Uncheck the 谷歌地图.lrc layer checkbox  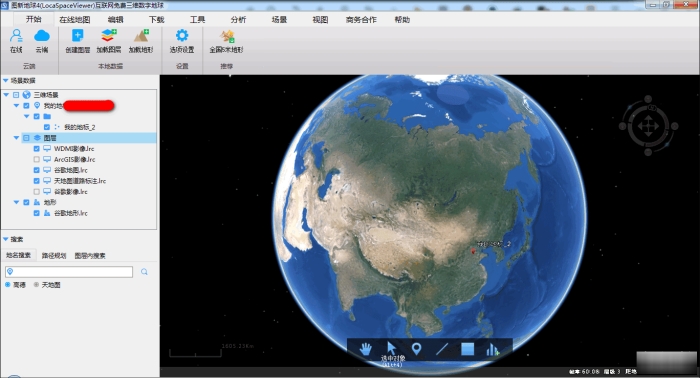pos(37,170)
